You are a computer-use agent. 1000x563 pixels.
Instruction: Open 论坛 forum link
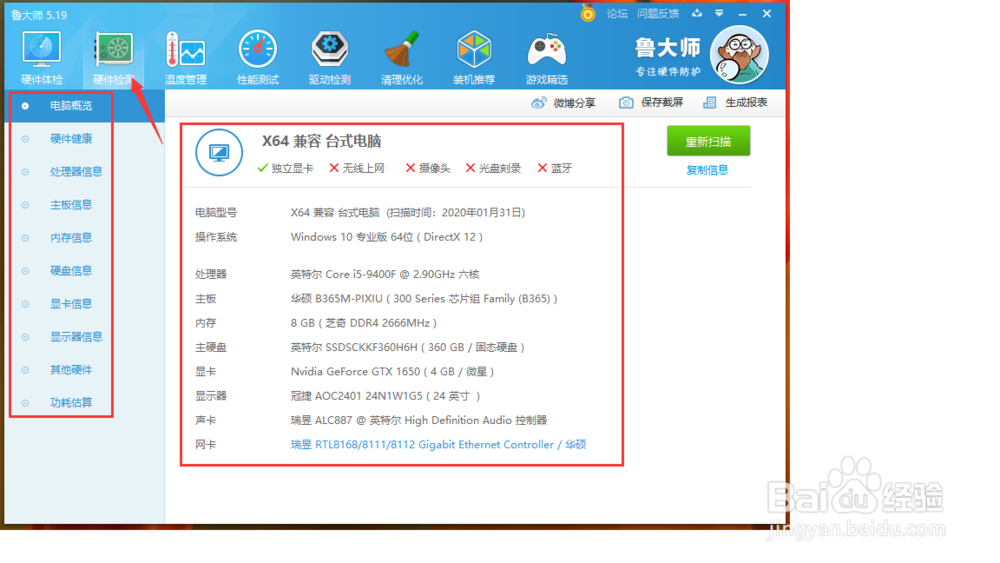click(x=617, y=13)
